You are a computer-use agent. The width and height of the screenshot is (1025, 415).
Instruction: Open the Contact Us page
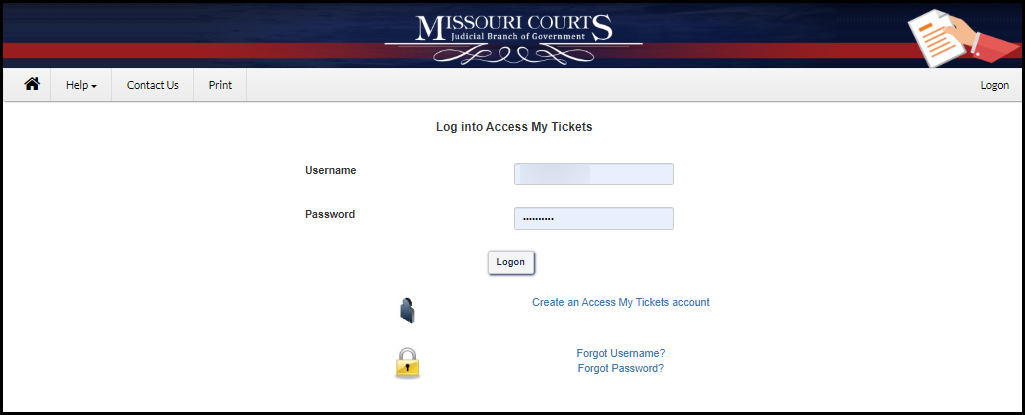tap(152, 85)
